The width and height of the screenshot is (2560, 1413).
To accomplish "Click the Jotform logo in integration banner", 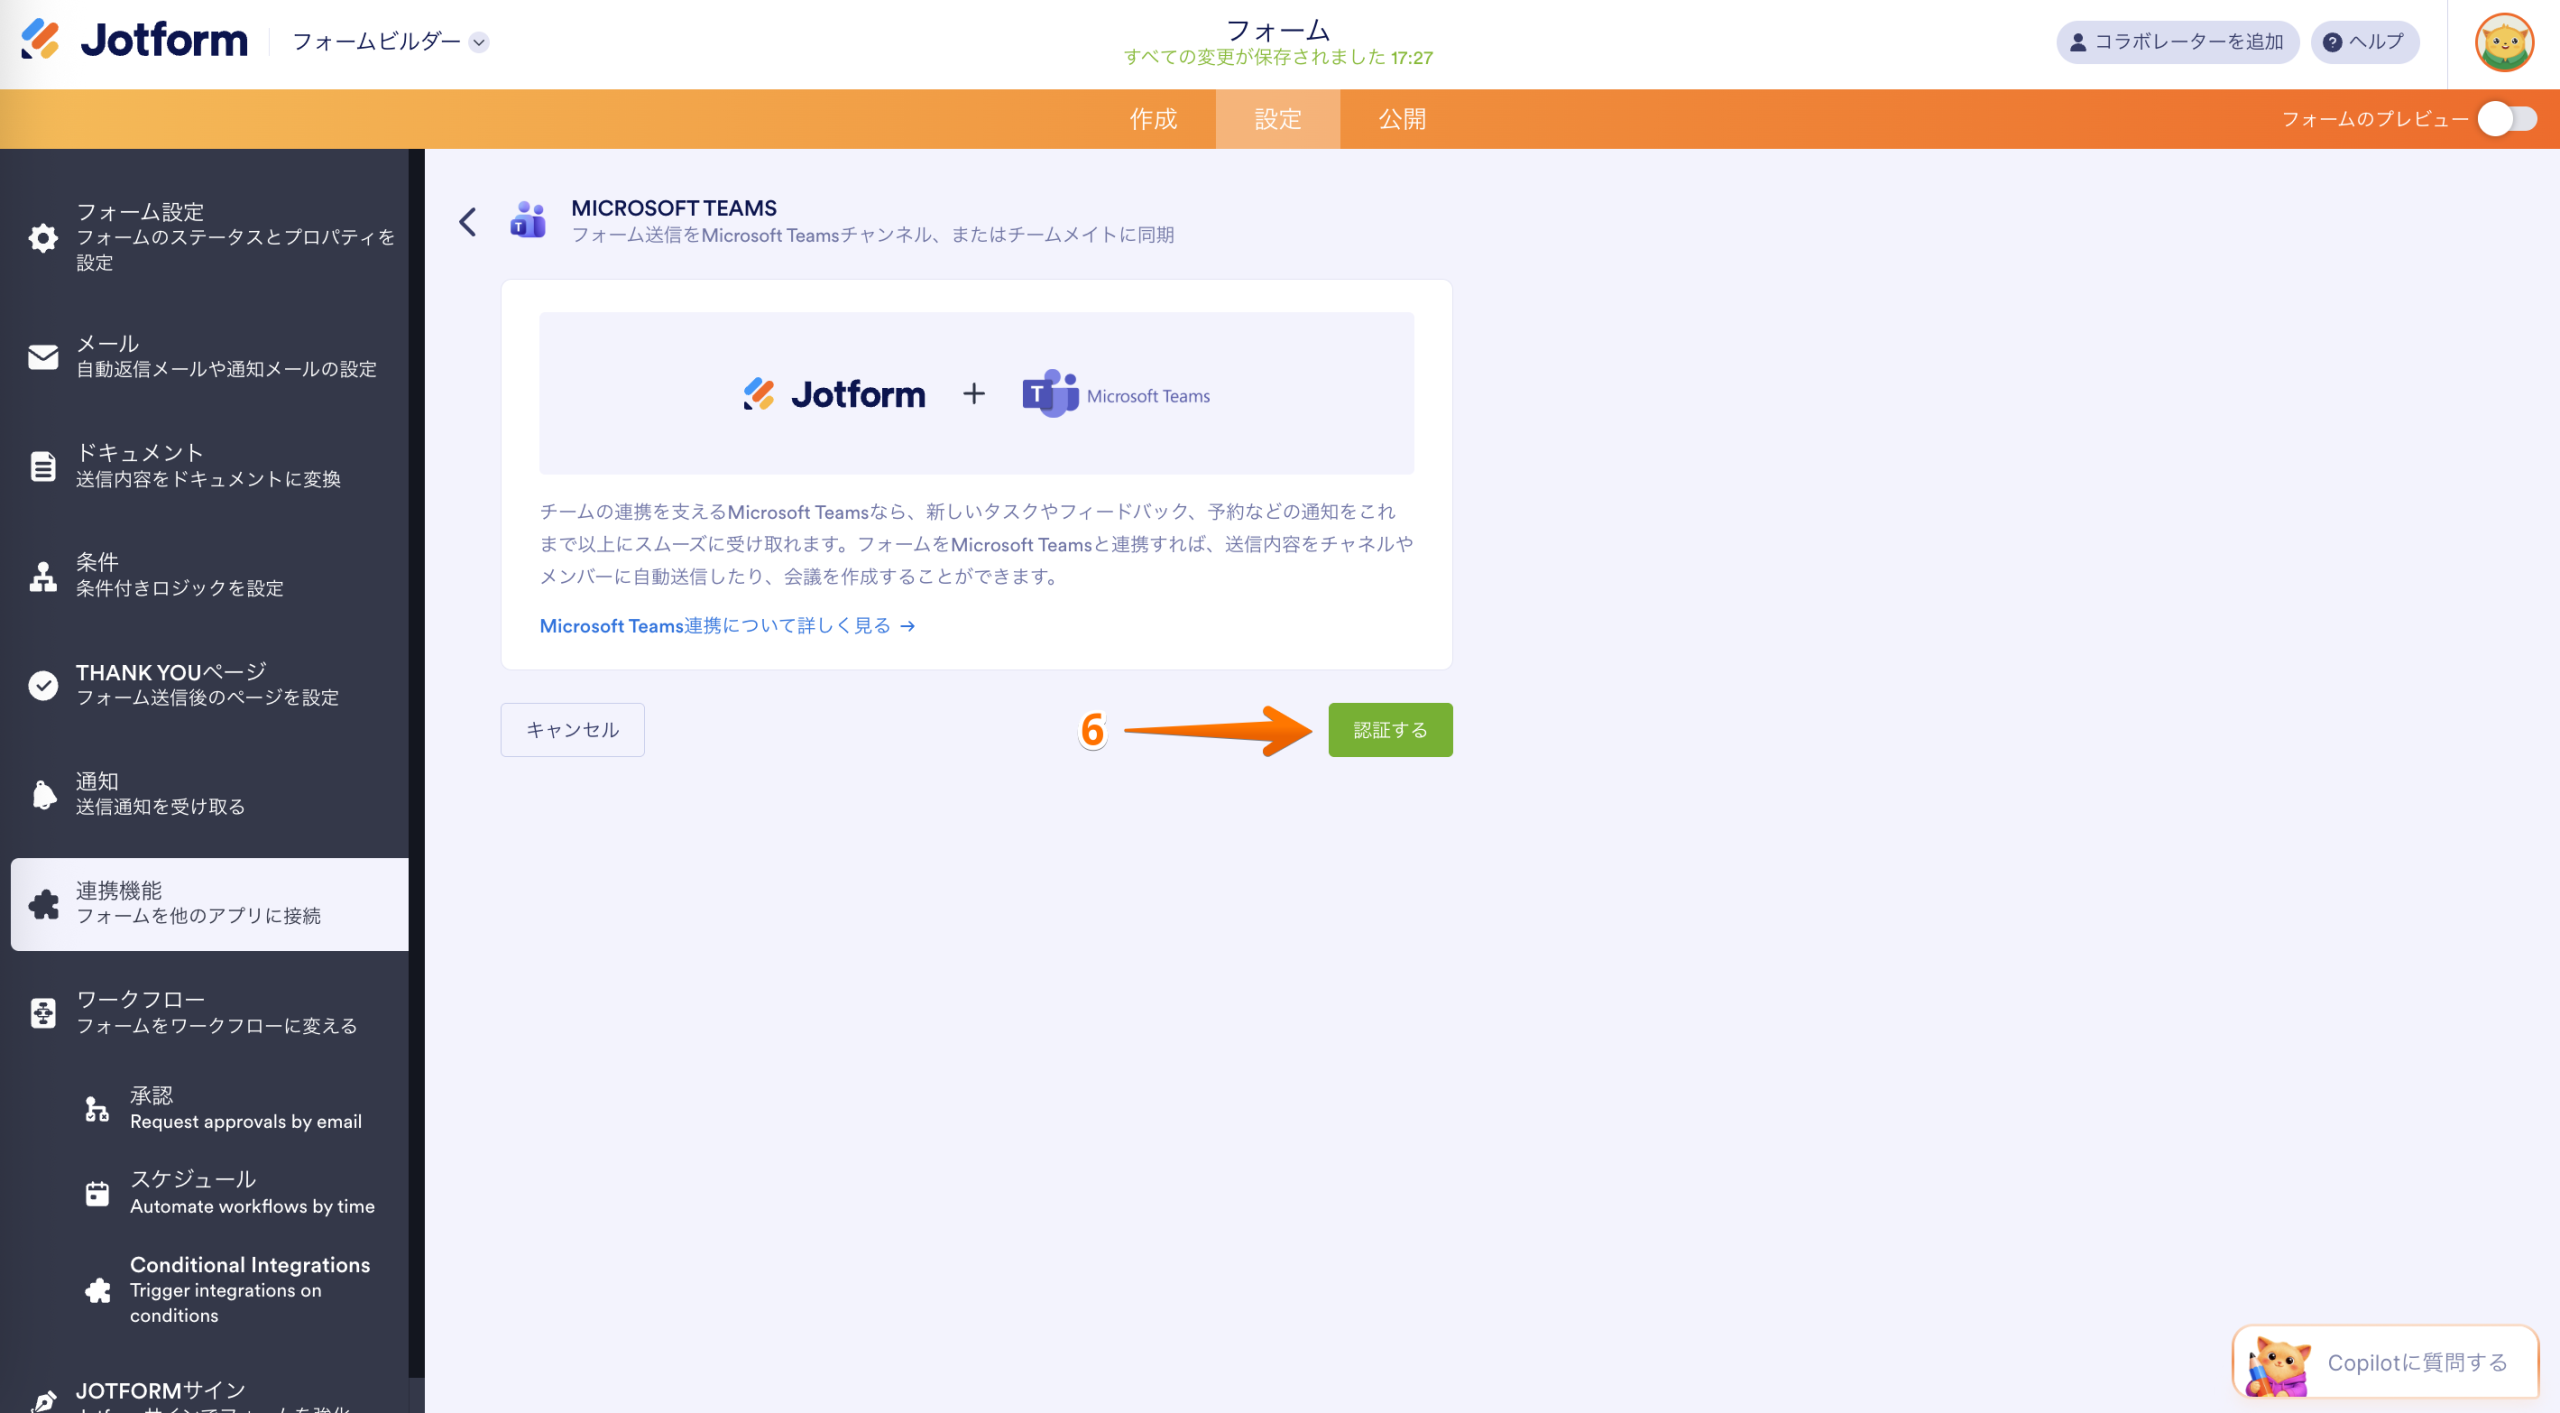I will click(x=834, y=395).
